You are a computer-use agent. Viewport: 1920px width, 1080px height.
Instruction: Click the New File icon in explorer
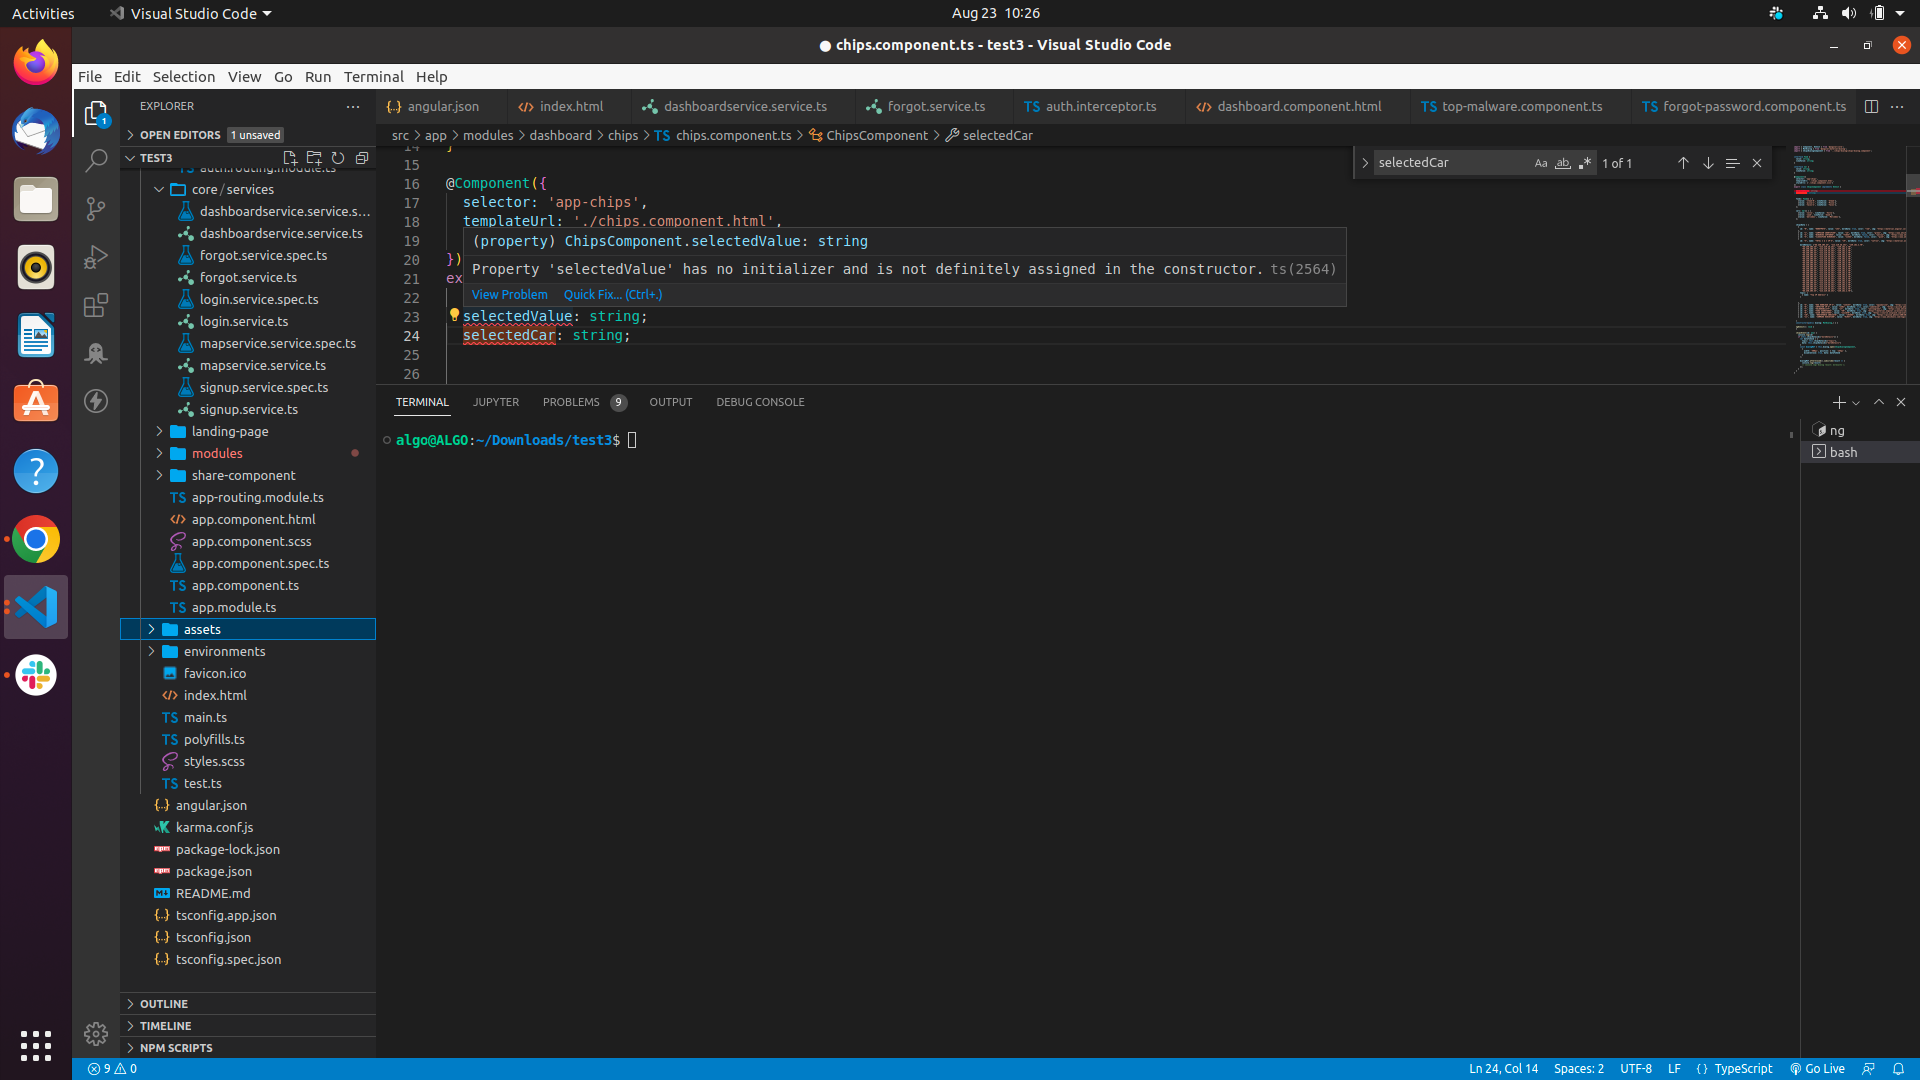click(x=290, y=158)
